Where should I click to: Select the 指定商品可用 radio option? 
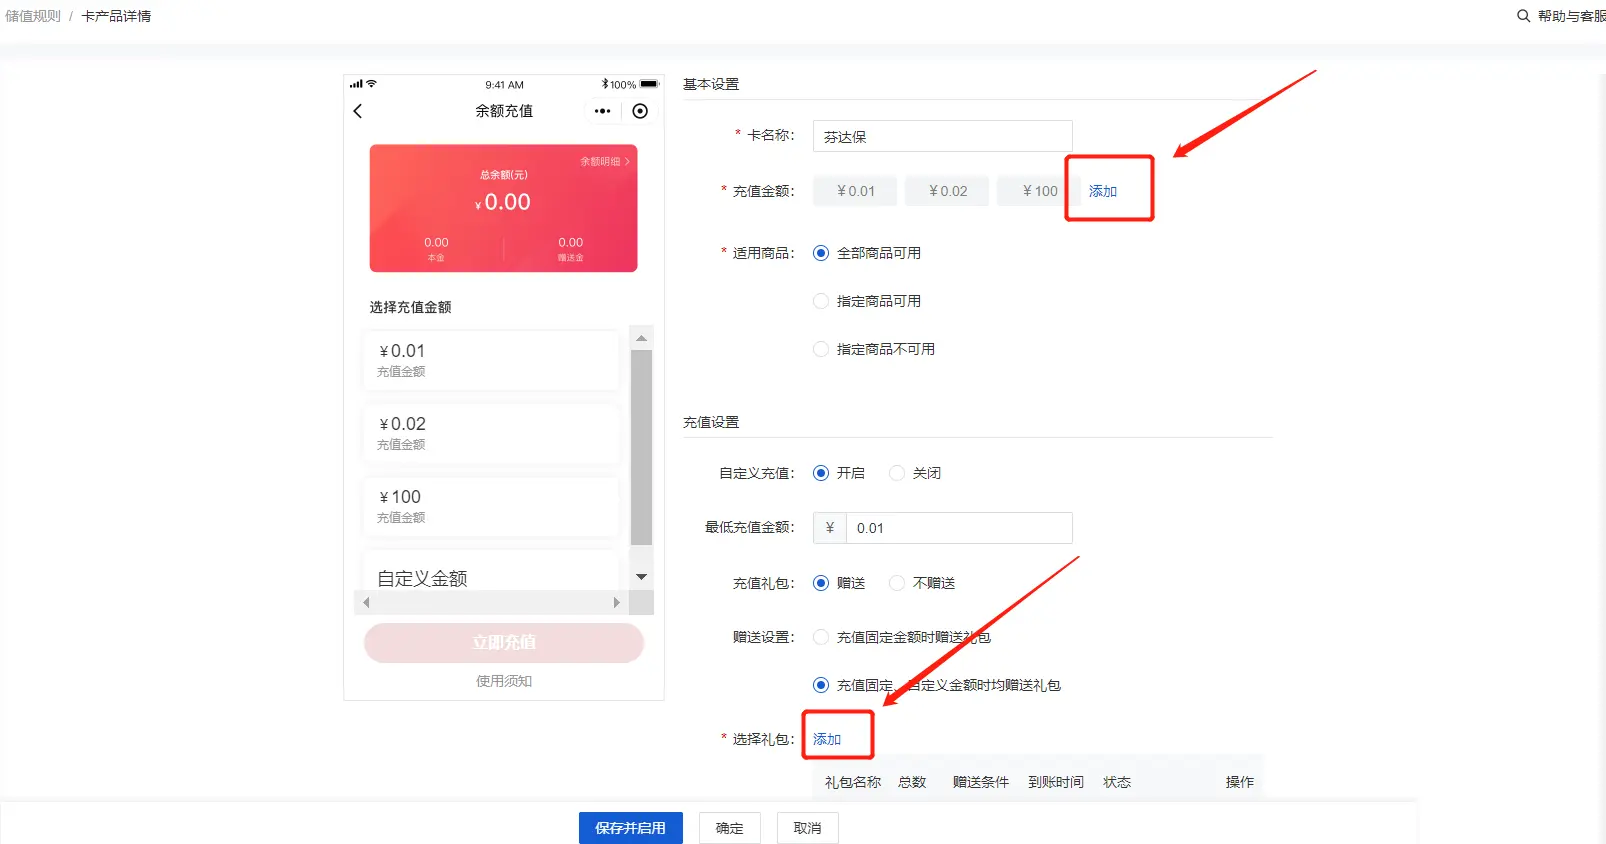[x=821, y=301]
